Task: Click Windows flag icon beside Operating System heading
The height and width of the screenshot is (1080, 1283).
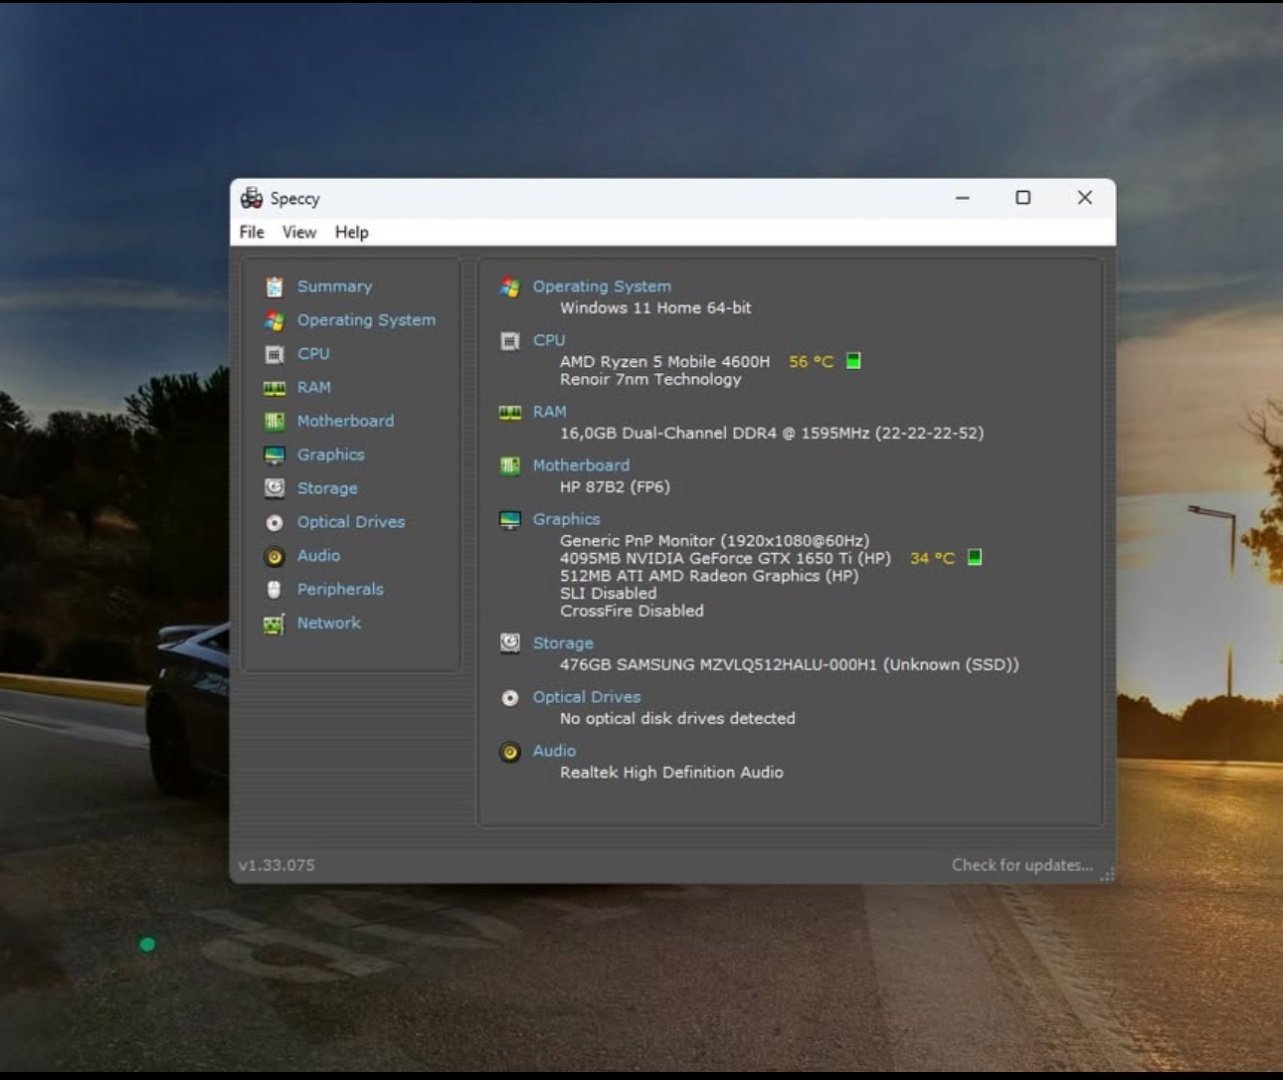Action: tap(510, 287)
